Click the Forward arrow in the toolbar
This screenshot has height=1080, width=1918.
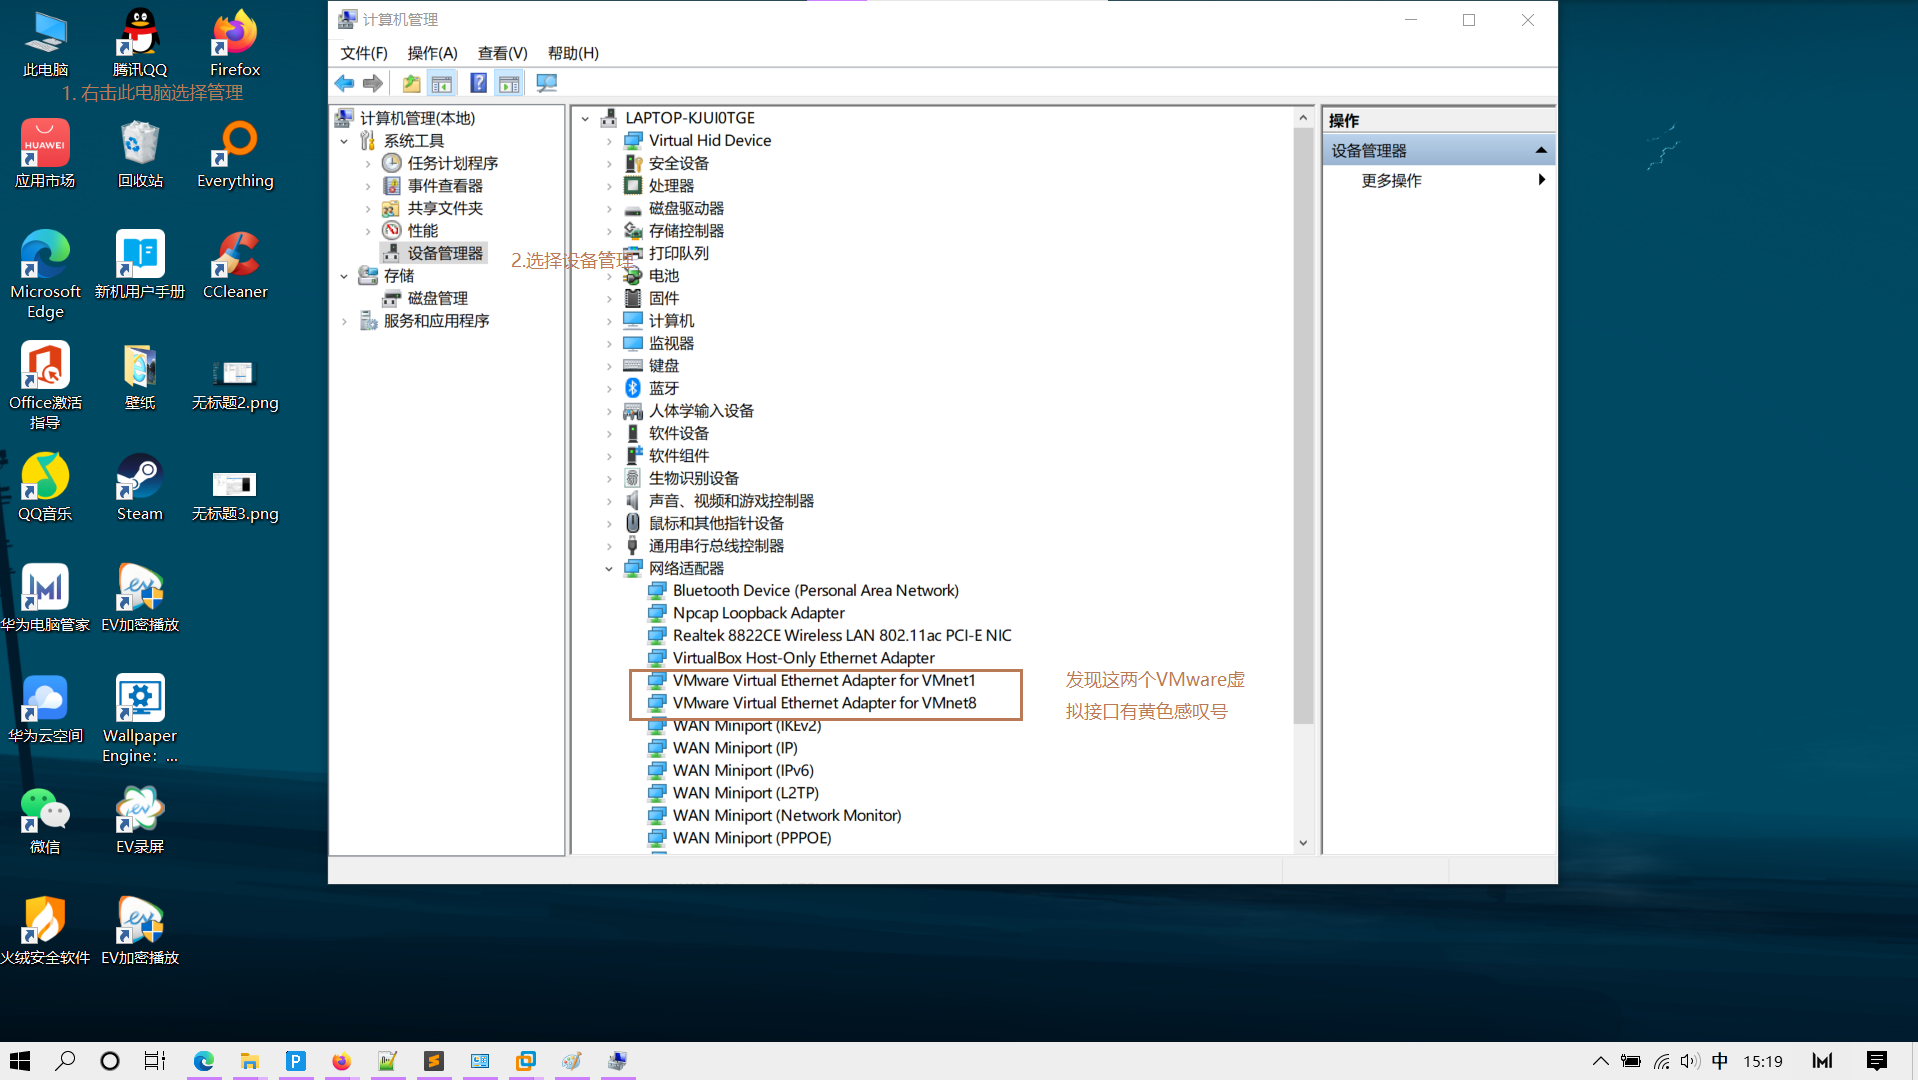[x=373, y=83]
